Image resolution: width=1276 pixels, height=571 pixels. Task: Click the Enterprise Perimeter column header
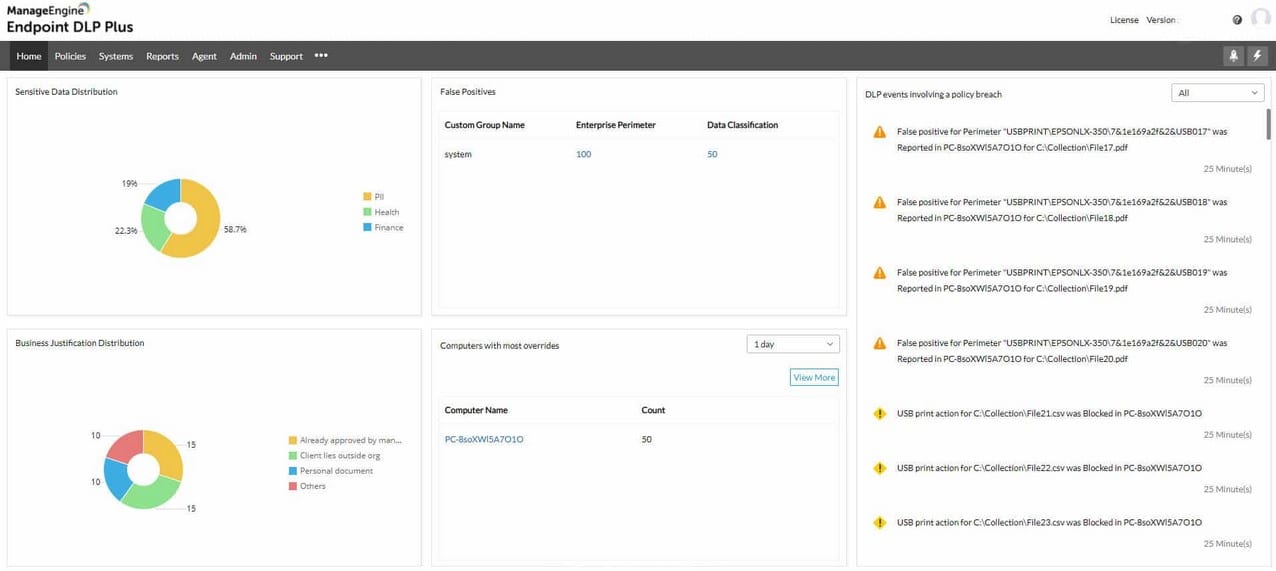tap(616, 125)
